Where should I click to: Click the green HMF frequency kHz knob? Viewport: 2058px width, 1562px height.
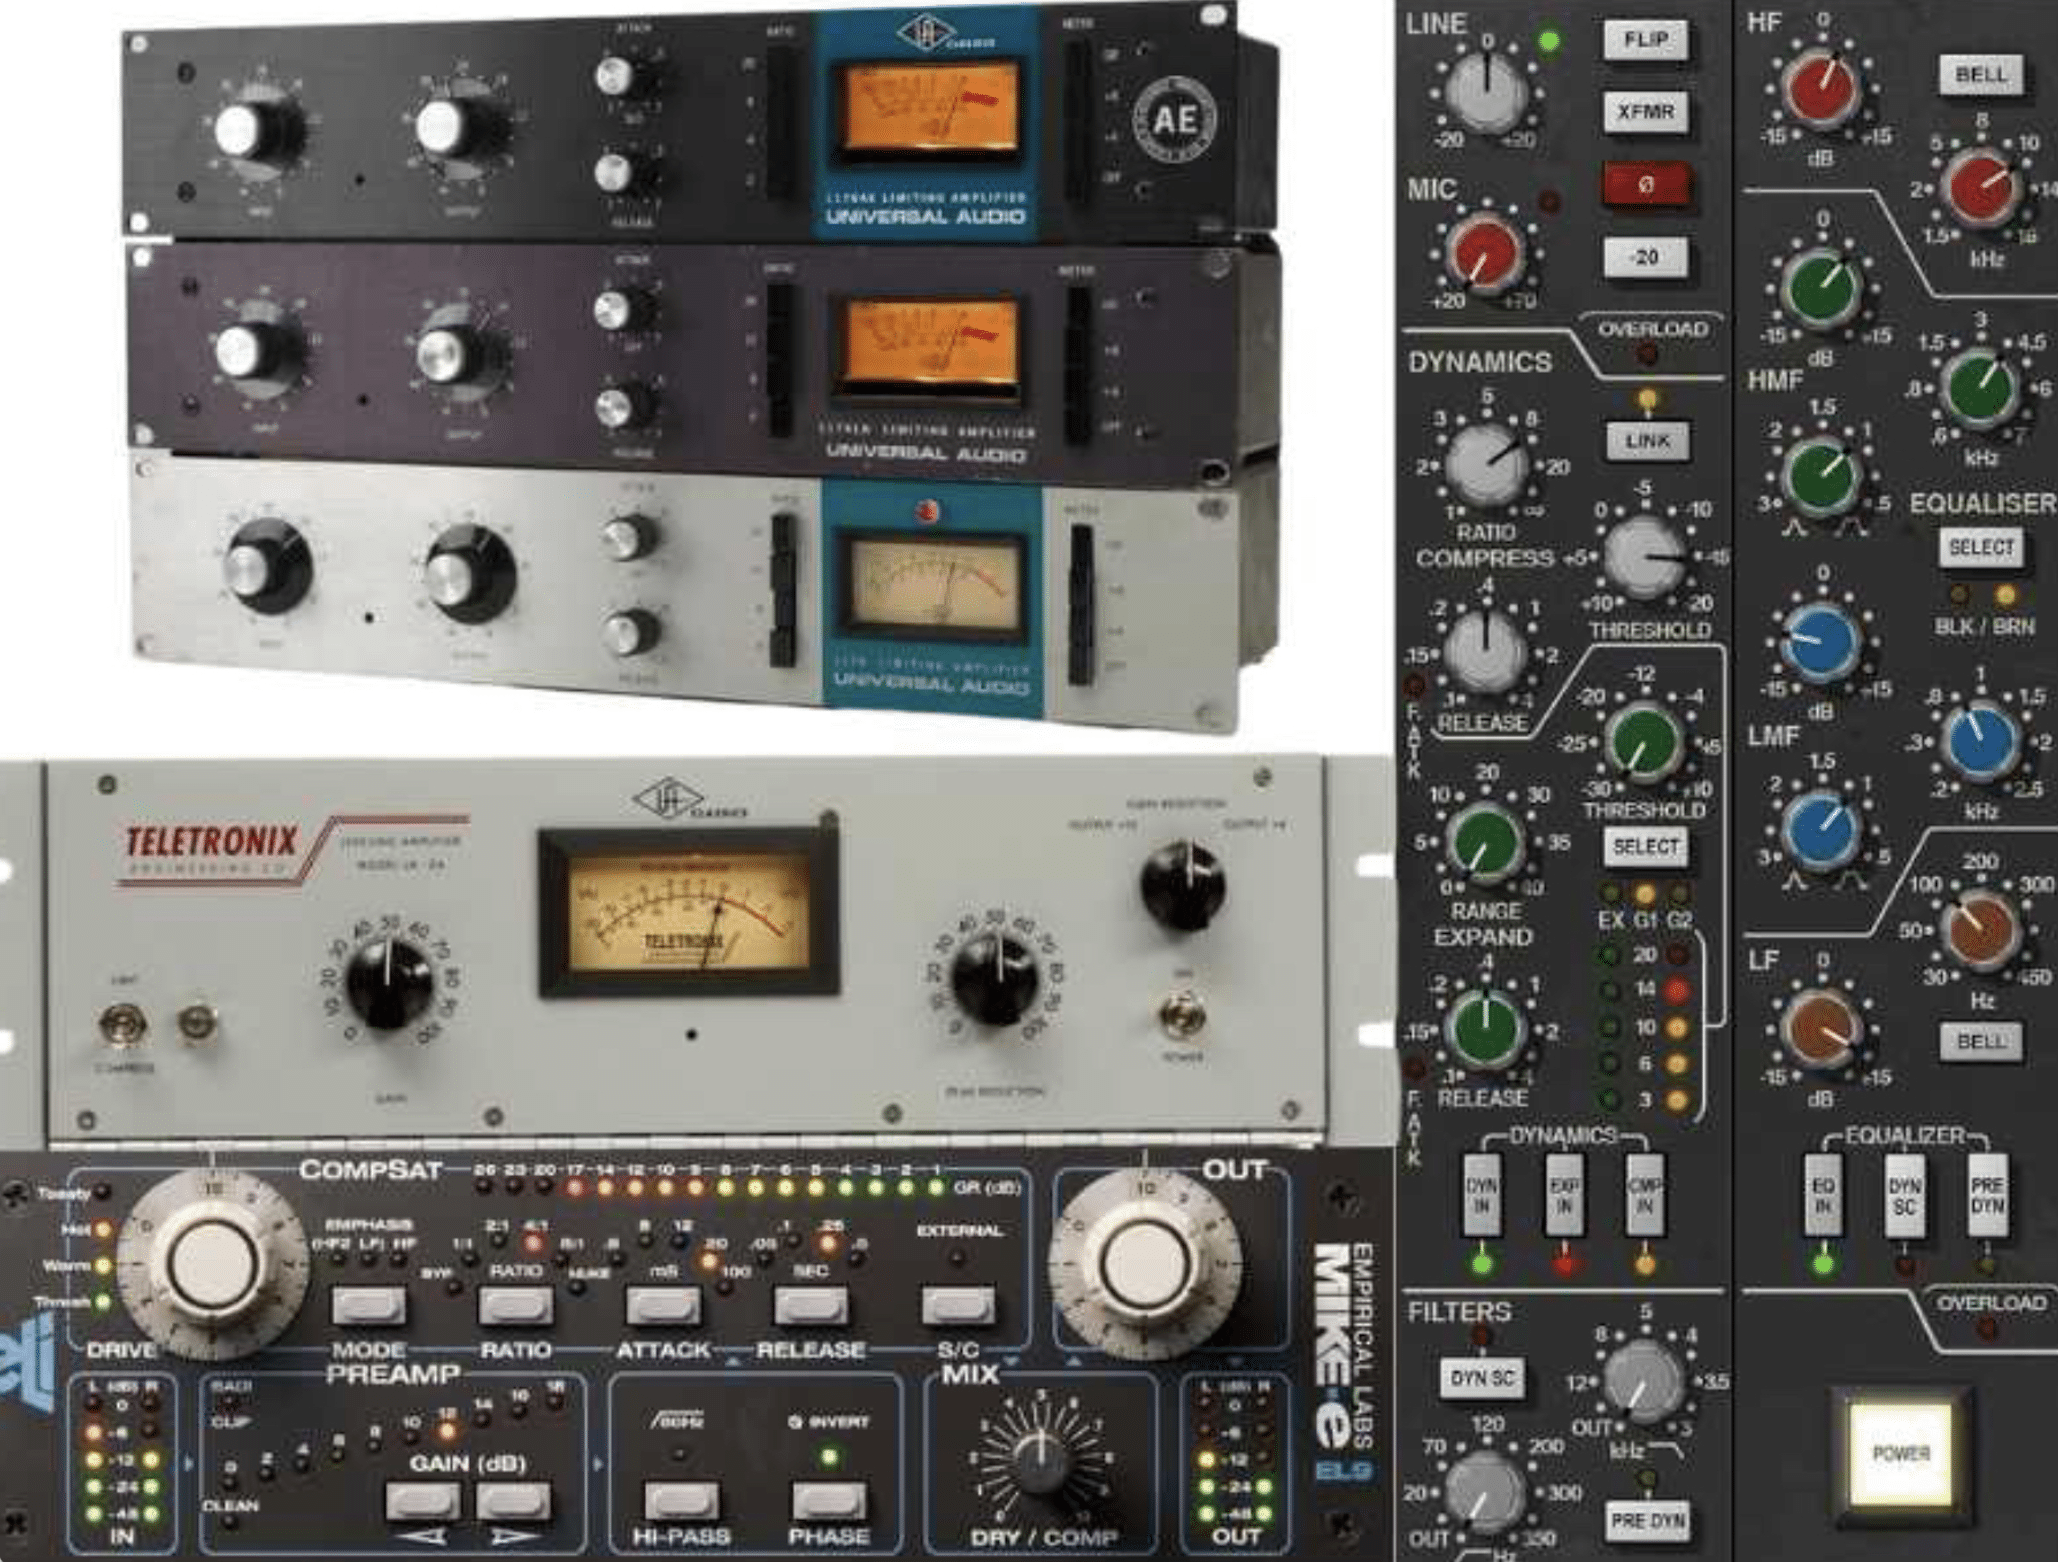1979,389
